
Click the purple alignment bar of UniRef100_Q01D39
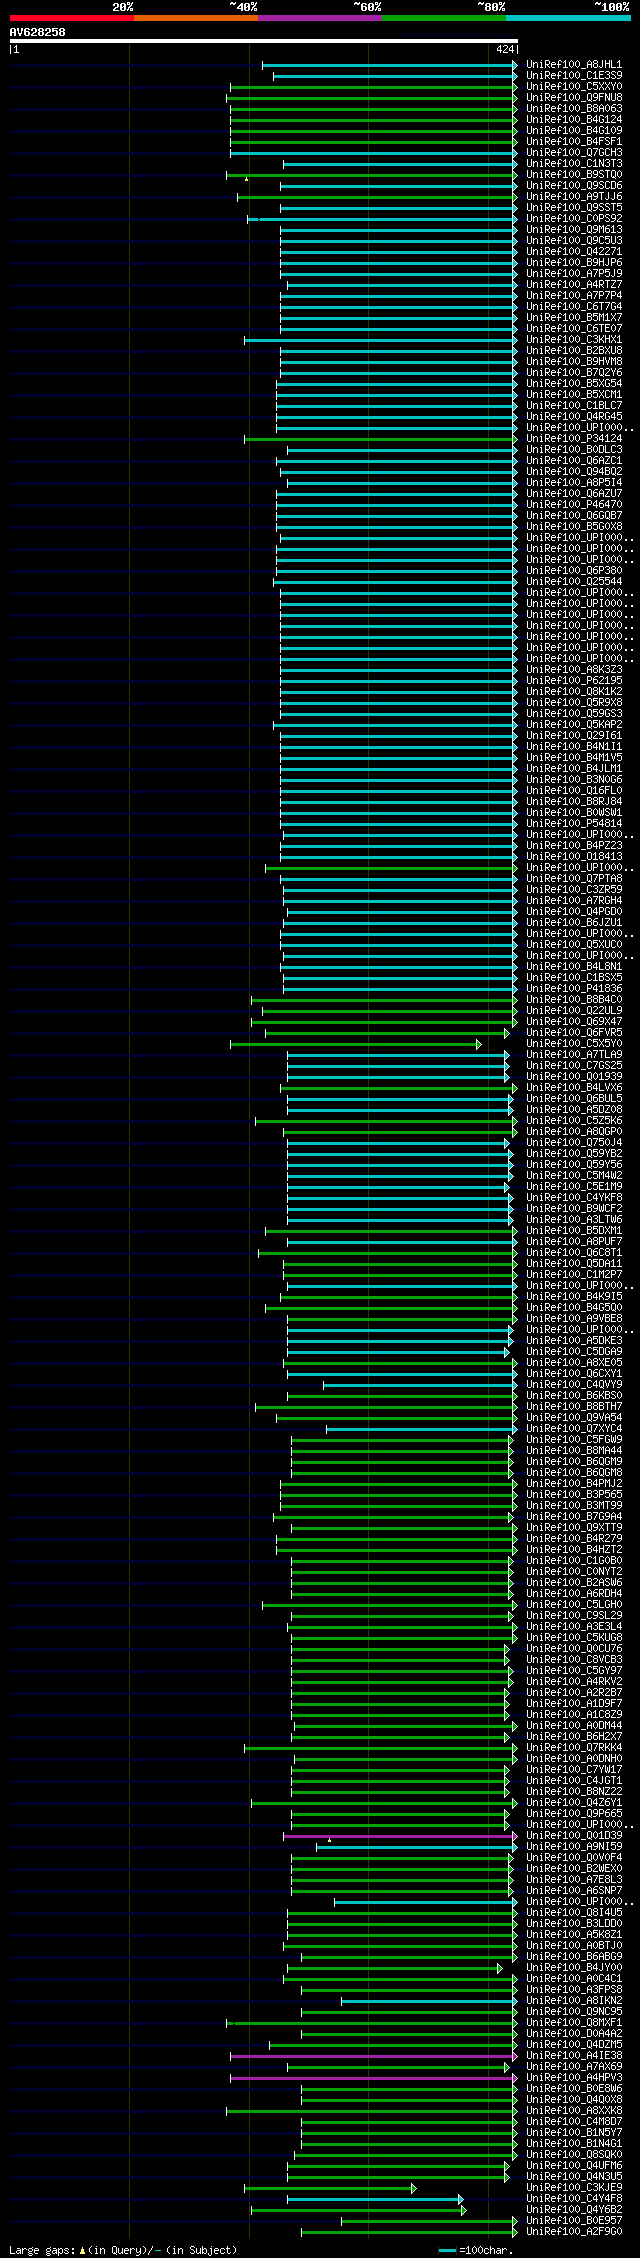(x=399, y=1835)
